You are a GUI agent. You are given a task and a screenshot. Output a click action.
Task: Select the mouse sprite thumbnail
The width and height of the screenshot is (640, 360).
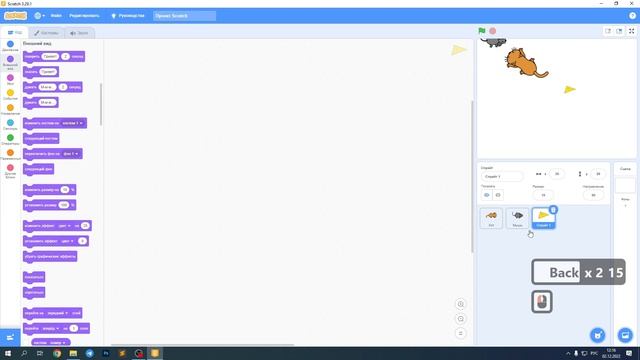[517, 218]
